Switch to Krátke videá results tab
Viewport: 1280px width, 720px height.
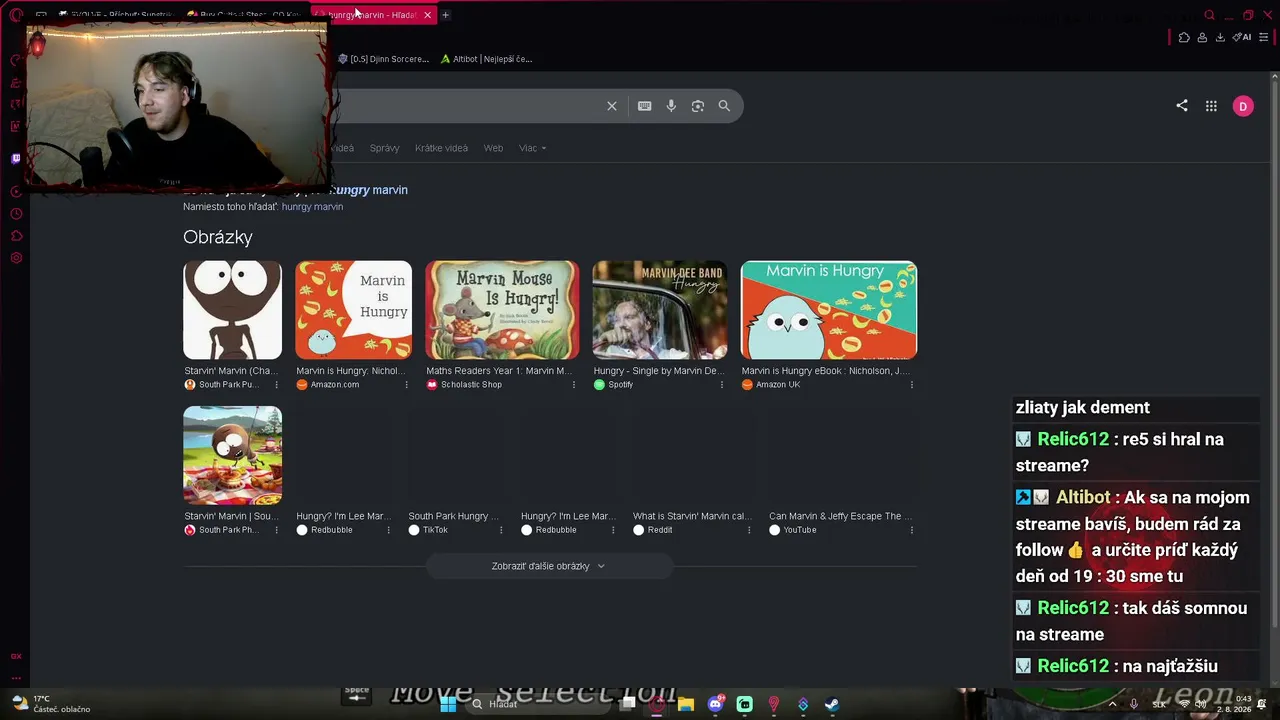pos(441,148)
